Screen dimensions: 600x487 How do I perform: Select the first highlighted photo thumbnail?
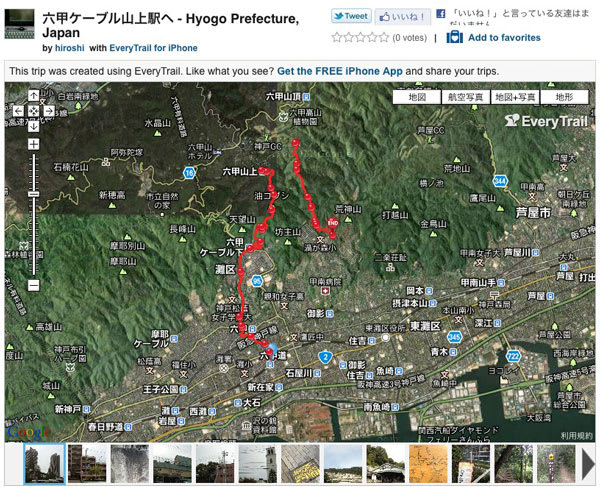pyautogui.click(x=44, y=464)
